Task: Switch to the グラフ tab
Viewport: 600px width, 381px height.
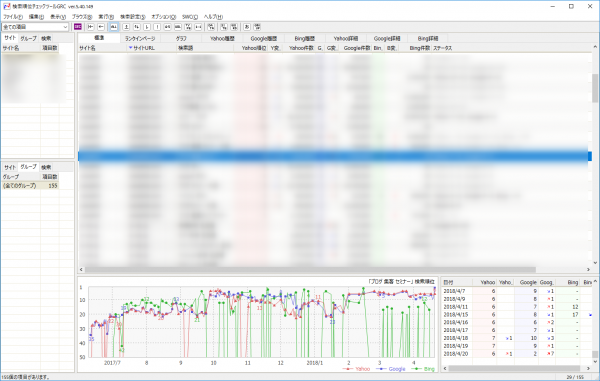Action: pos(181,38)
